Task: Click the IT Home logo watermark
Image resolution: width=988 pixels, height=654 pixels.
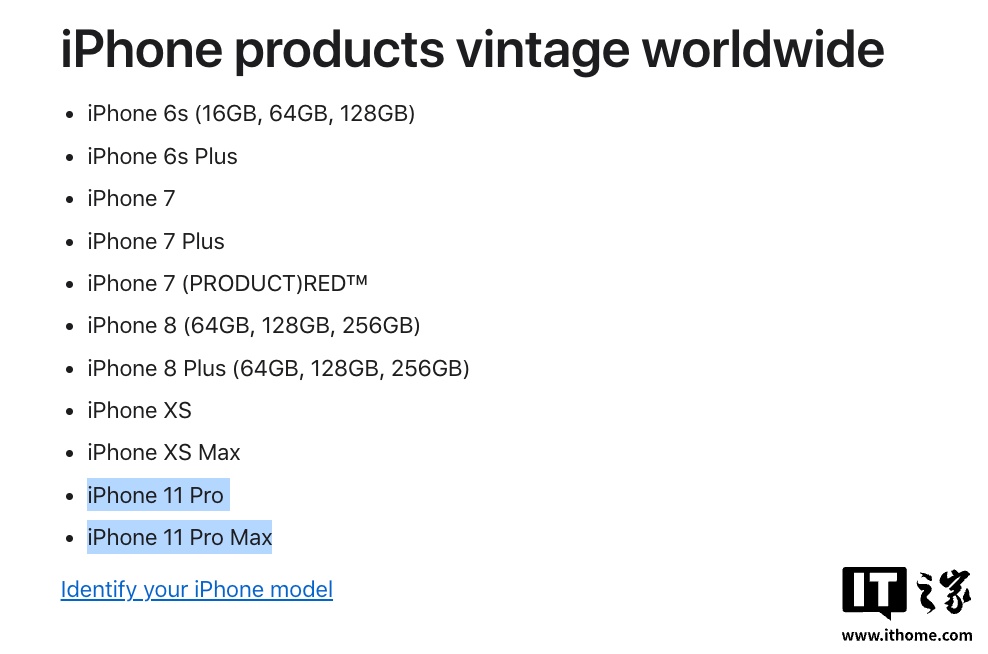Action: tap(906, 592)
